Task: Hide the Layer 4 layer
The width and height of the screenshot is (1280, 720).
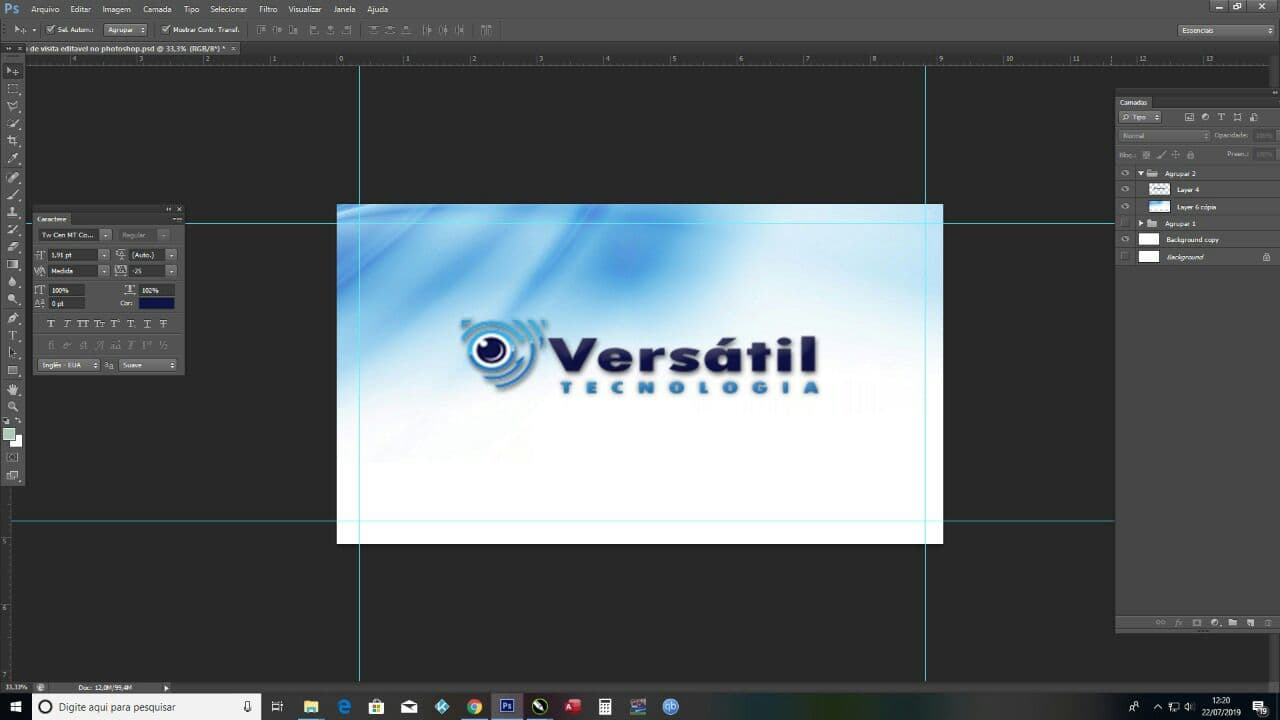Action: click(1125, 189)
